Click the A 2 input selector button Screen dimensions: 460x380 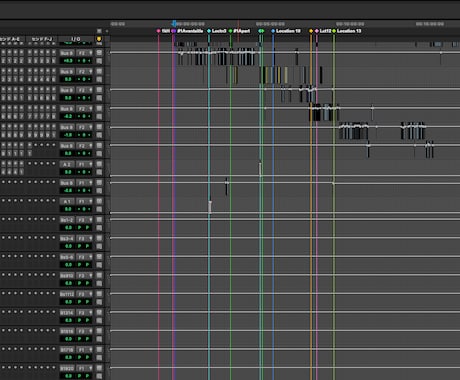pos(68,164)
